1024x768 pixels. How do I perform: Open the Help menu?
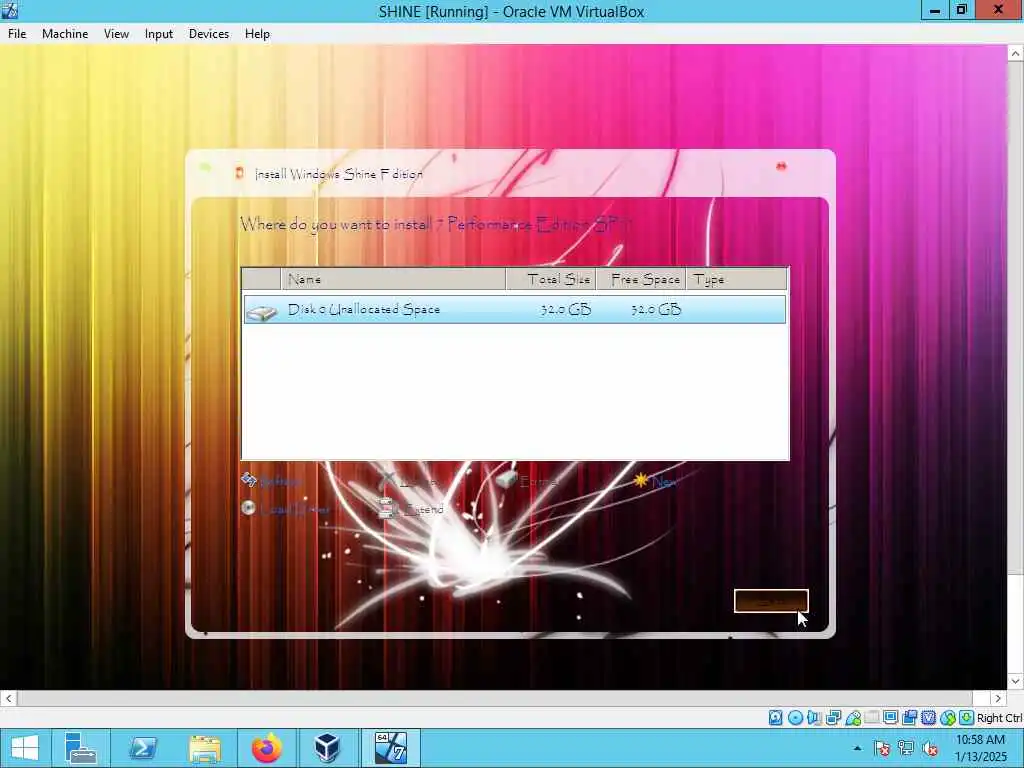coord(257,34)
